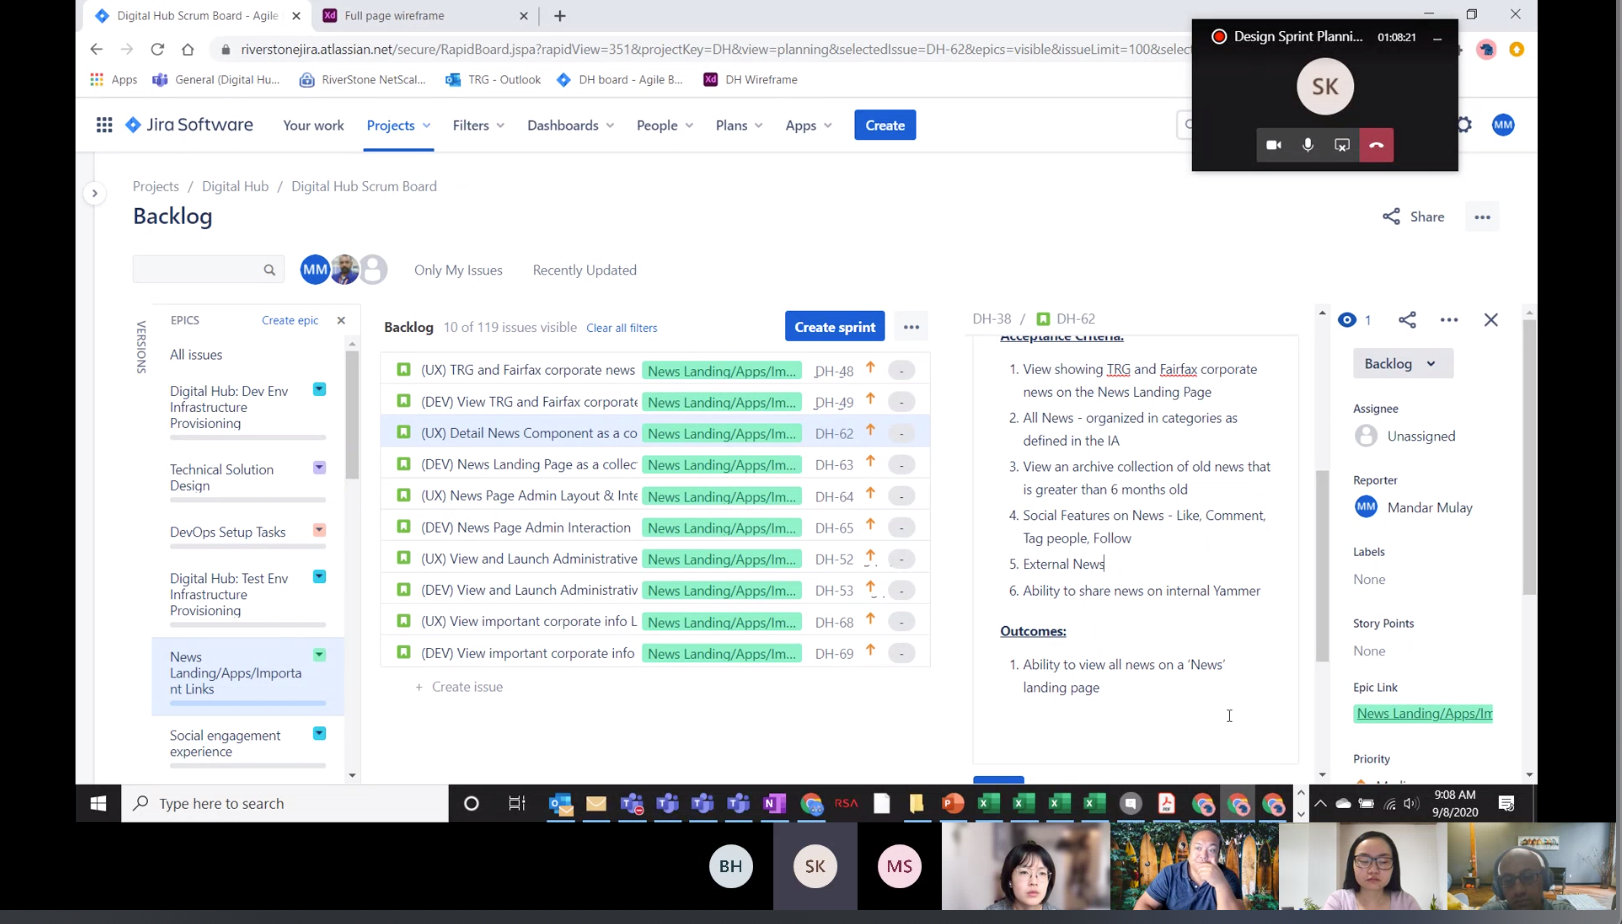Screen dimensions: 1622x924
Task: Reload the browser page
Action: (x=157, y=49)
